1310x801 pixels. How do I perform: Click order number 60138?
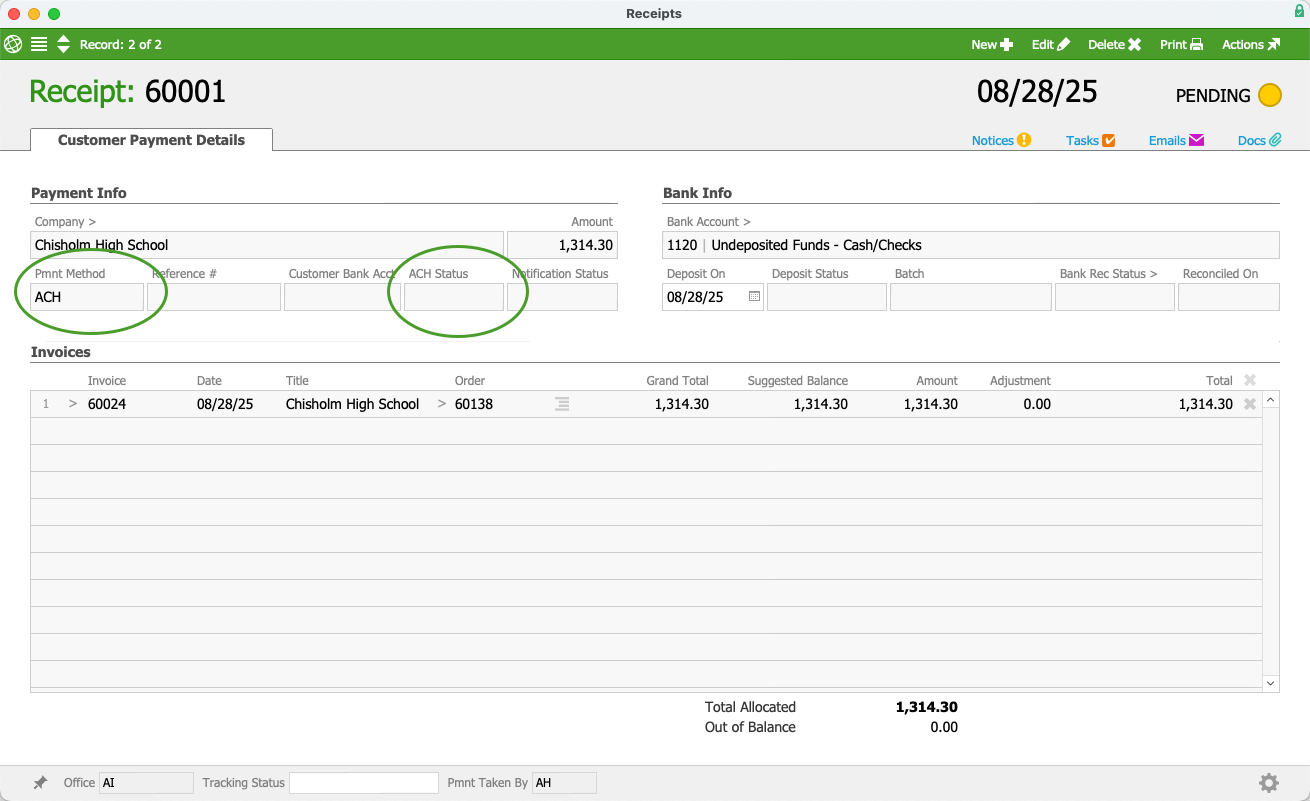(x=474, y=404)
